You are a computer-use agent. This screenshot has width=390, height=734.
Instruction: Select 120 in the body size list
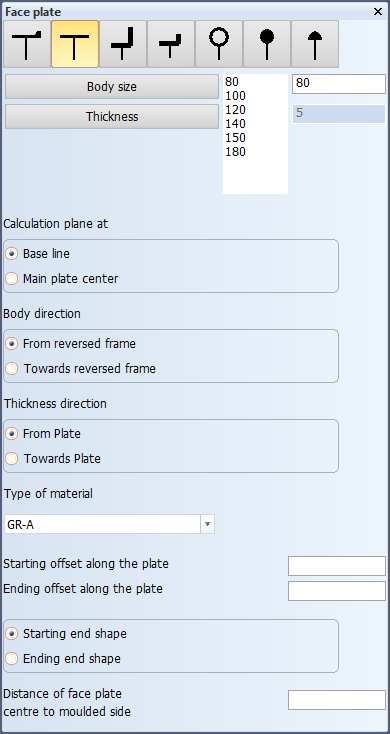click(x=235, y=110)
